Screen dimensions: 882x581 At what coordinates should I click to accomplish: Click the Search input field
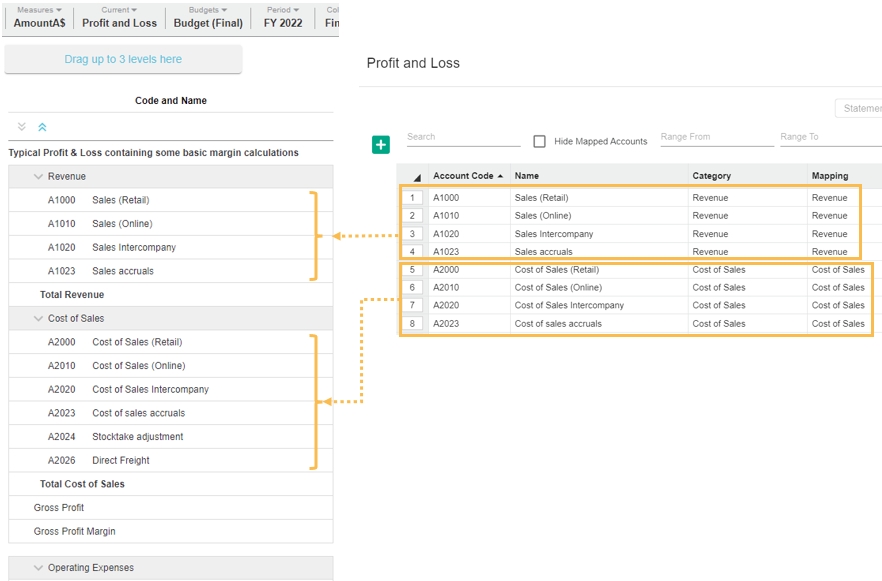(x=463, y=137)
